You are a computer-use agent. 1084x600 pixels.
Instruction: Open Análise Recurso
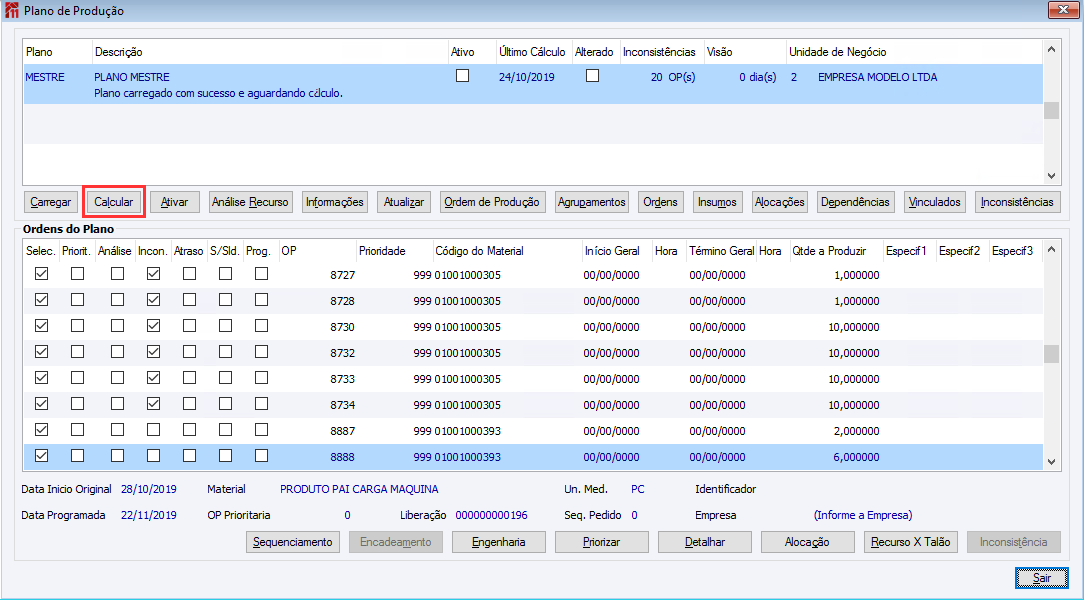250,202
